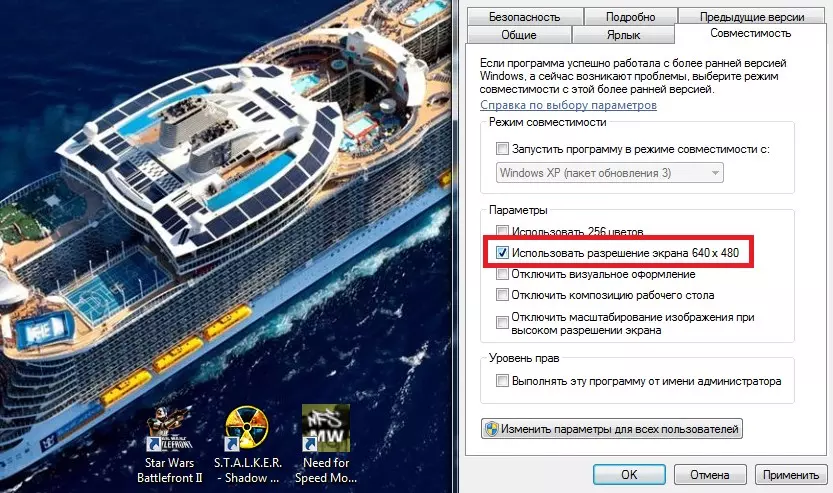Enable Запустить программу в режиме совместимости checkbox
Image resolution: width=833 pixels, height=493 pixels.
(502, 149)
